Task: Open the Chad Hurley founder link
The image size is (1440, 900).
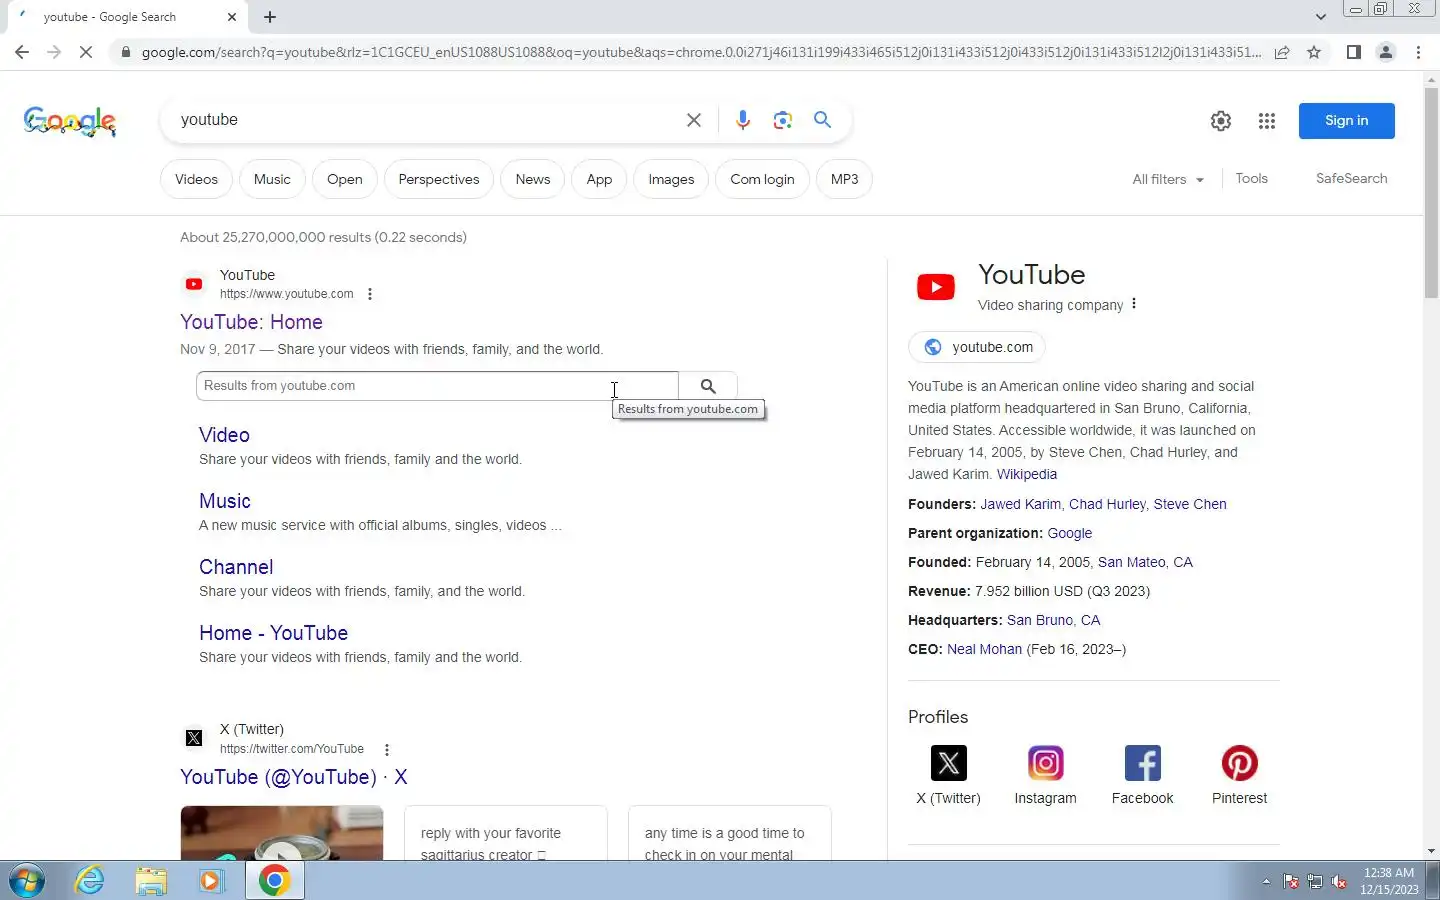Action: (1107, 504)
